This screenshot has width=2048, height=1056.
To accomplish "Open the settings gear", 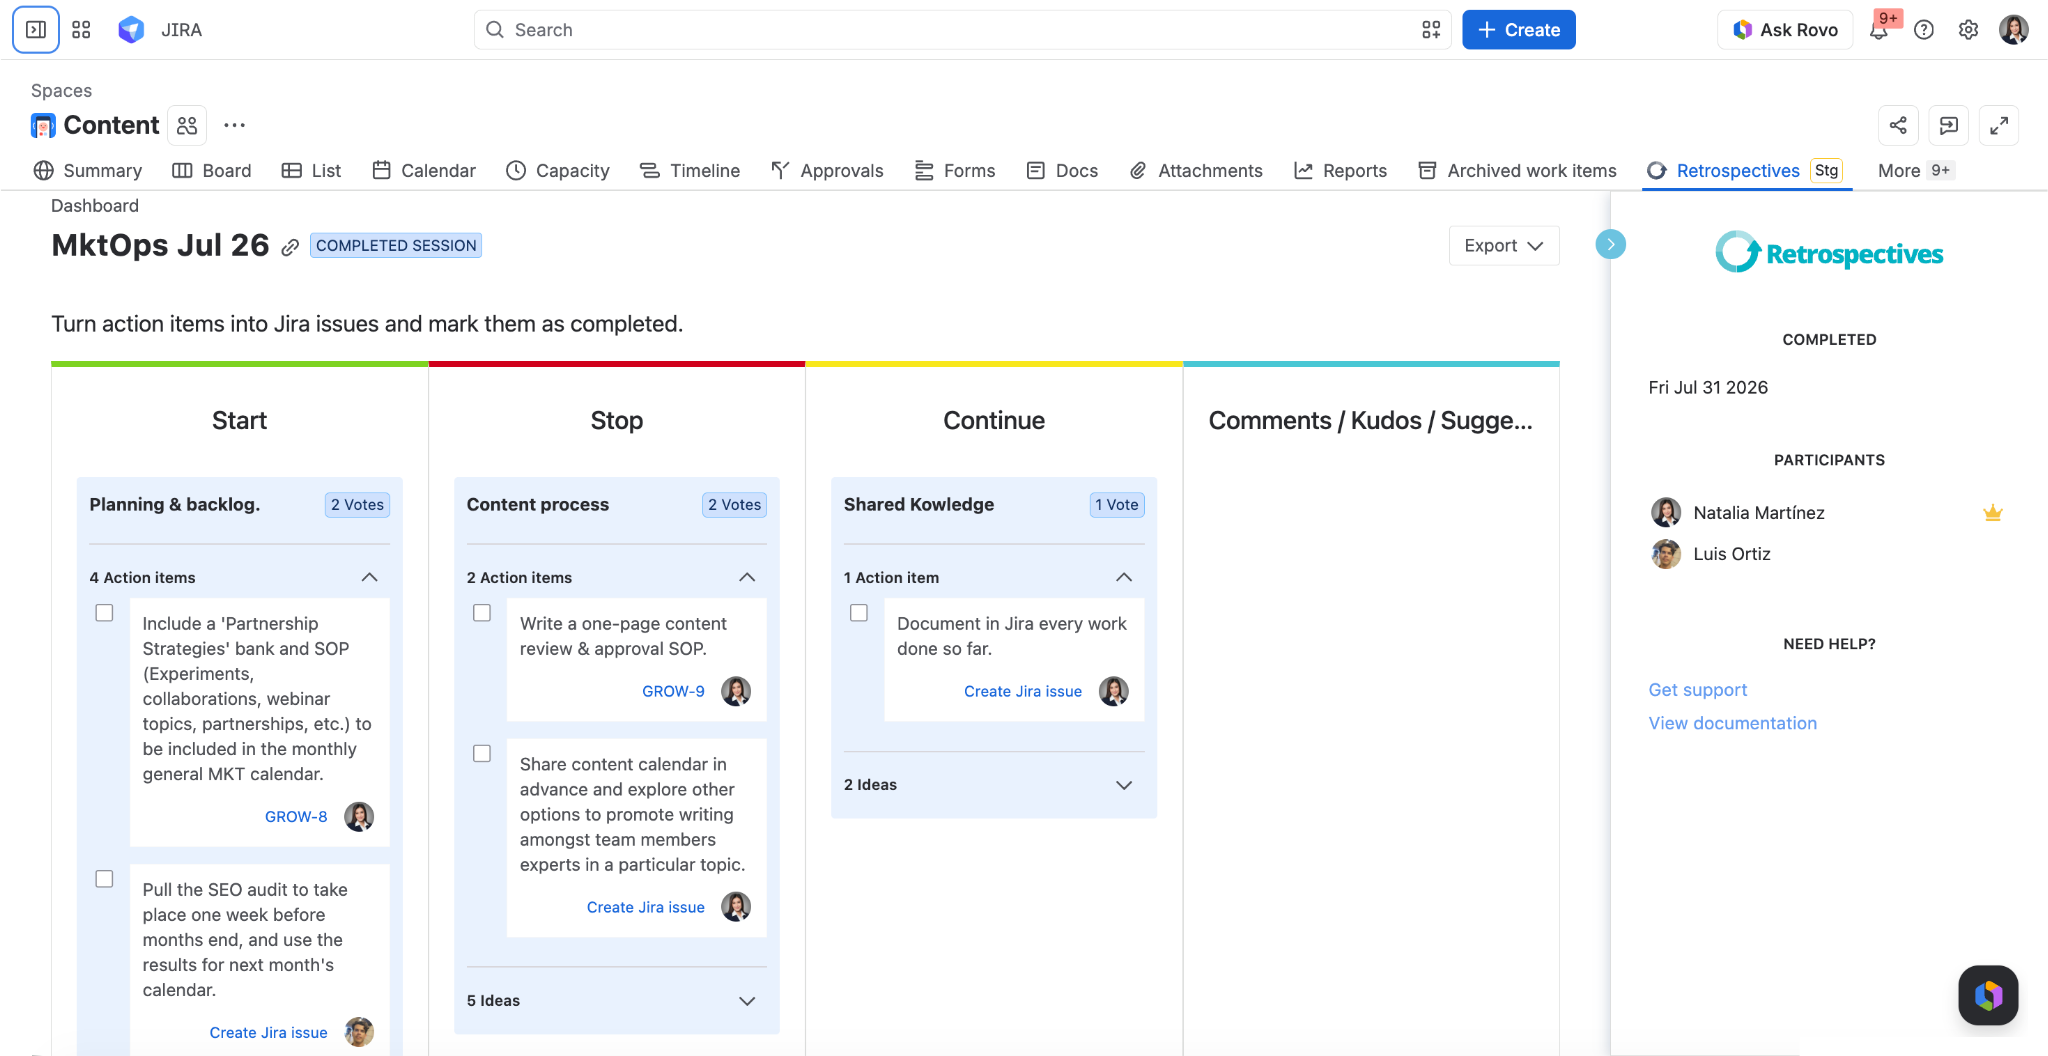I will [x=1969, y=30].
